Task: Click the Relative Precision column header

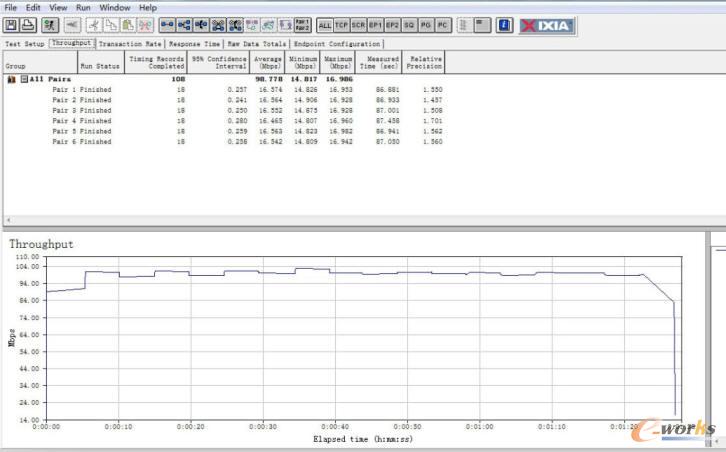Action: (x=424, y=63)
